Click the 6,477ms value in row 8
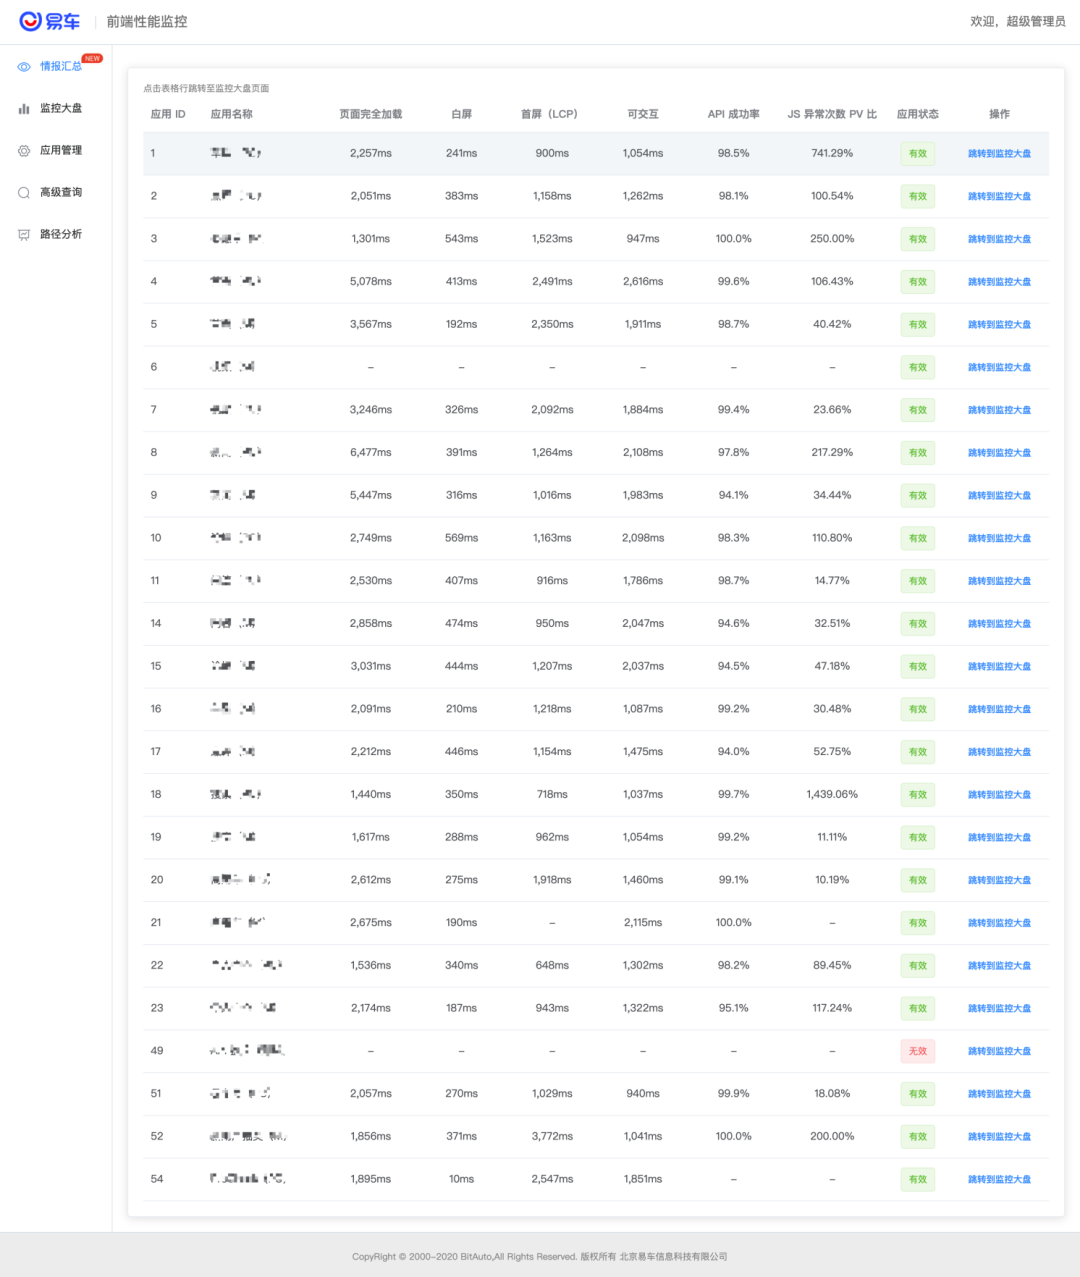Screen dimensions: 1080x1277 (x=371, y=452)
